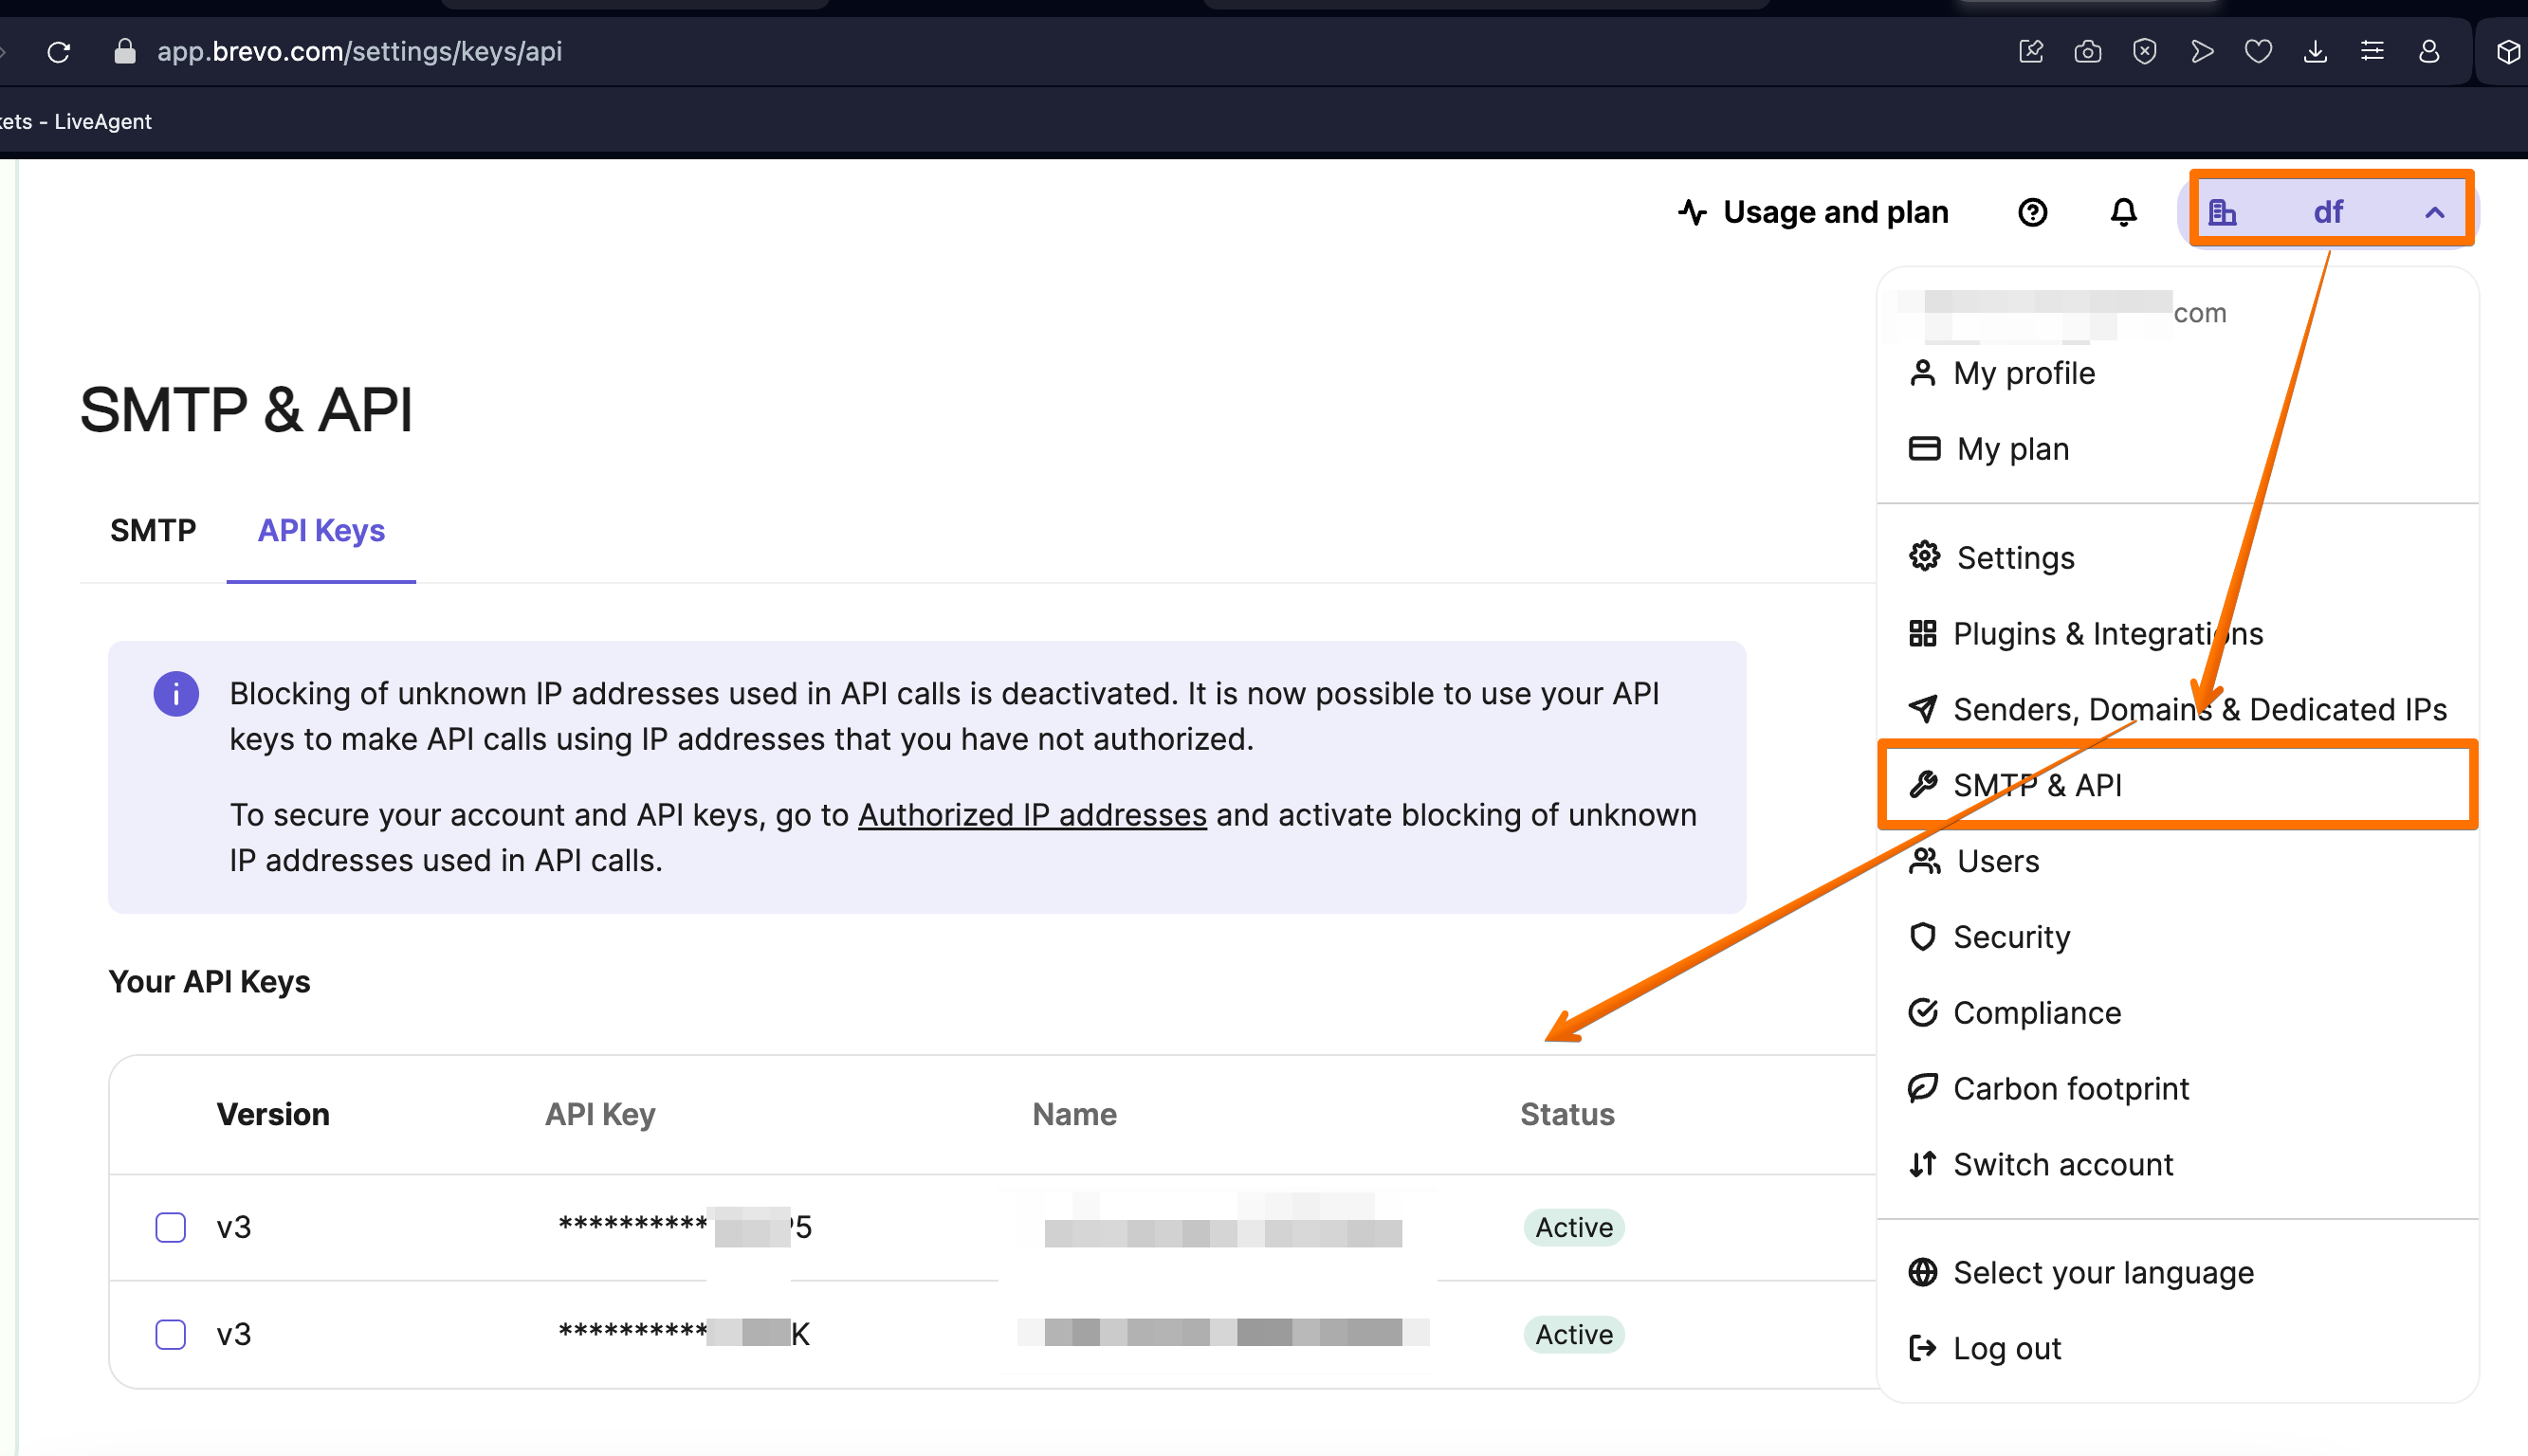
Task: Click the browser address bar
Action: (360, 51)
